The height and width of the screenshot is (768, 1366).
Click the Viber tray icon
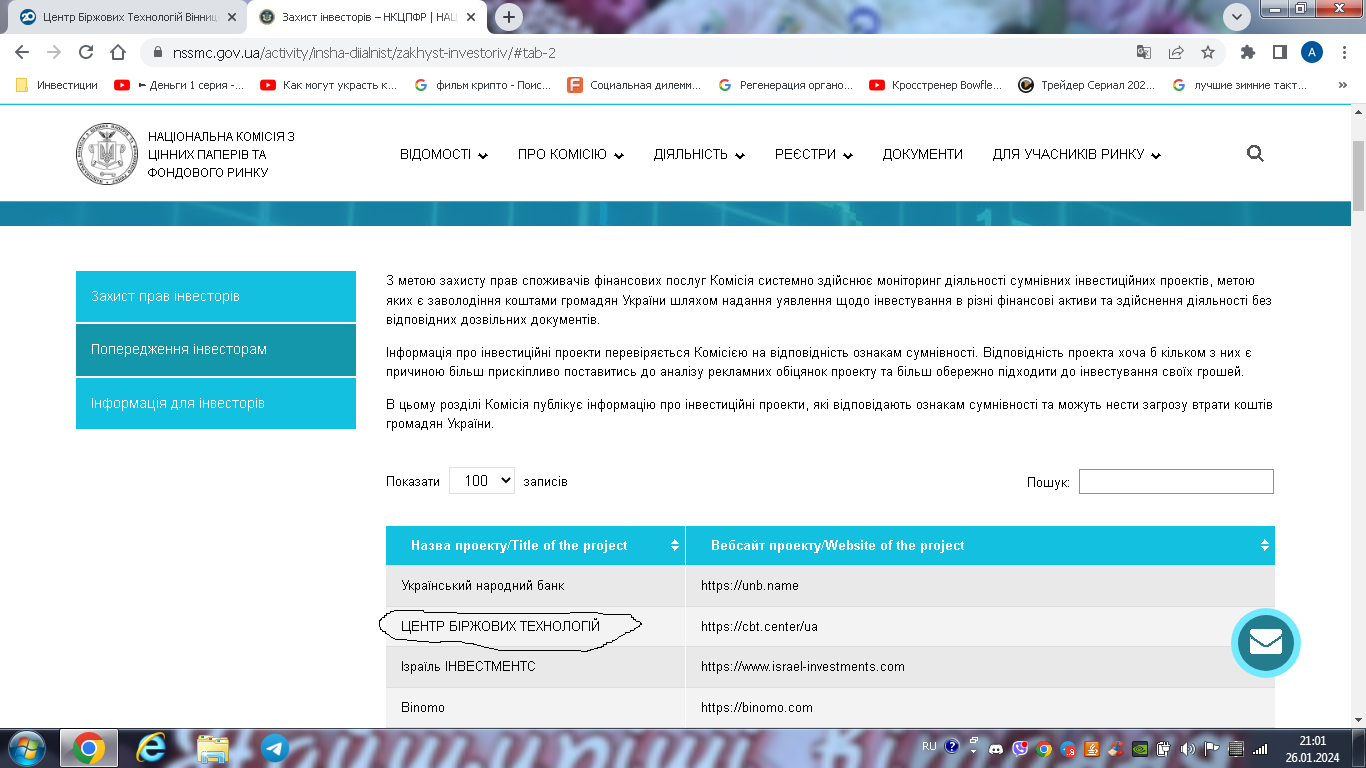click(1020, 748)
